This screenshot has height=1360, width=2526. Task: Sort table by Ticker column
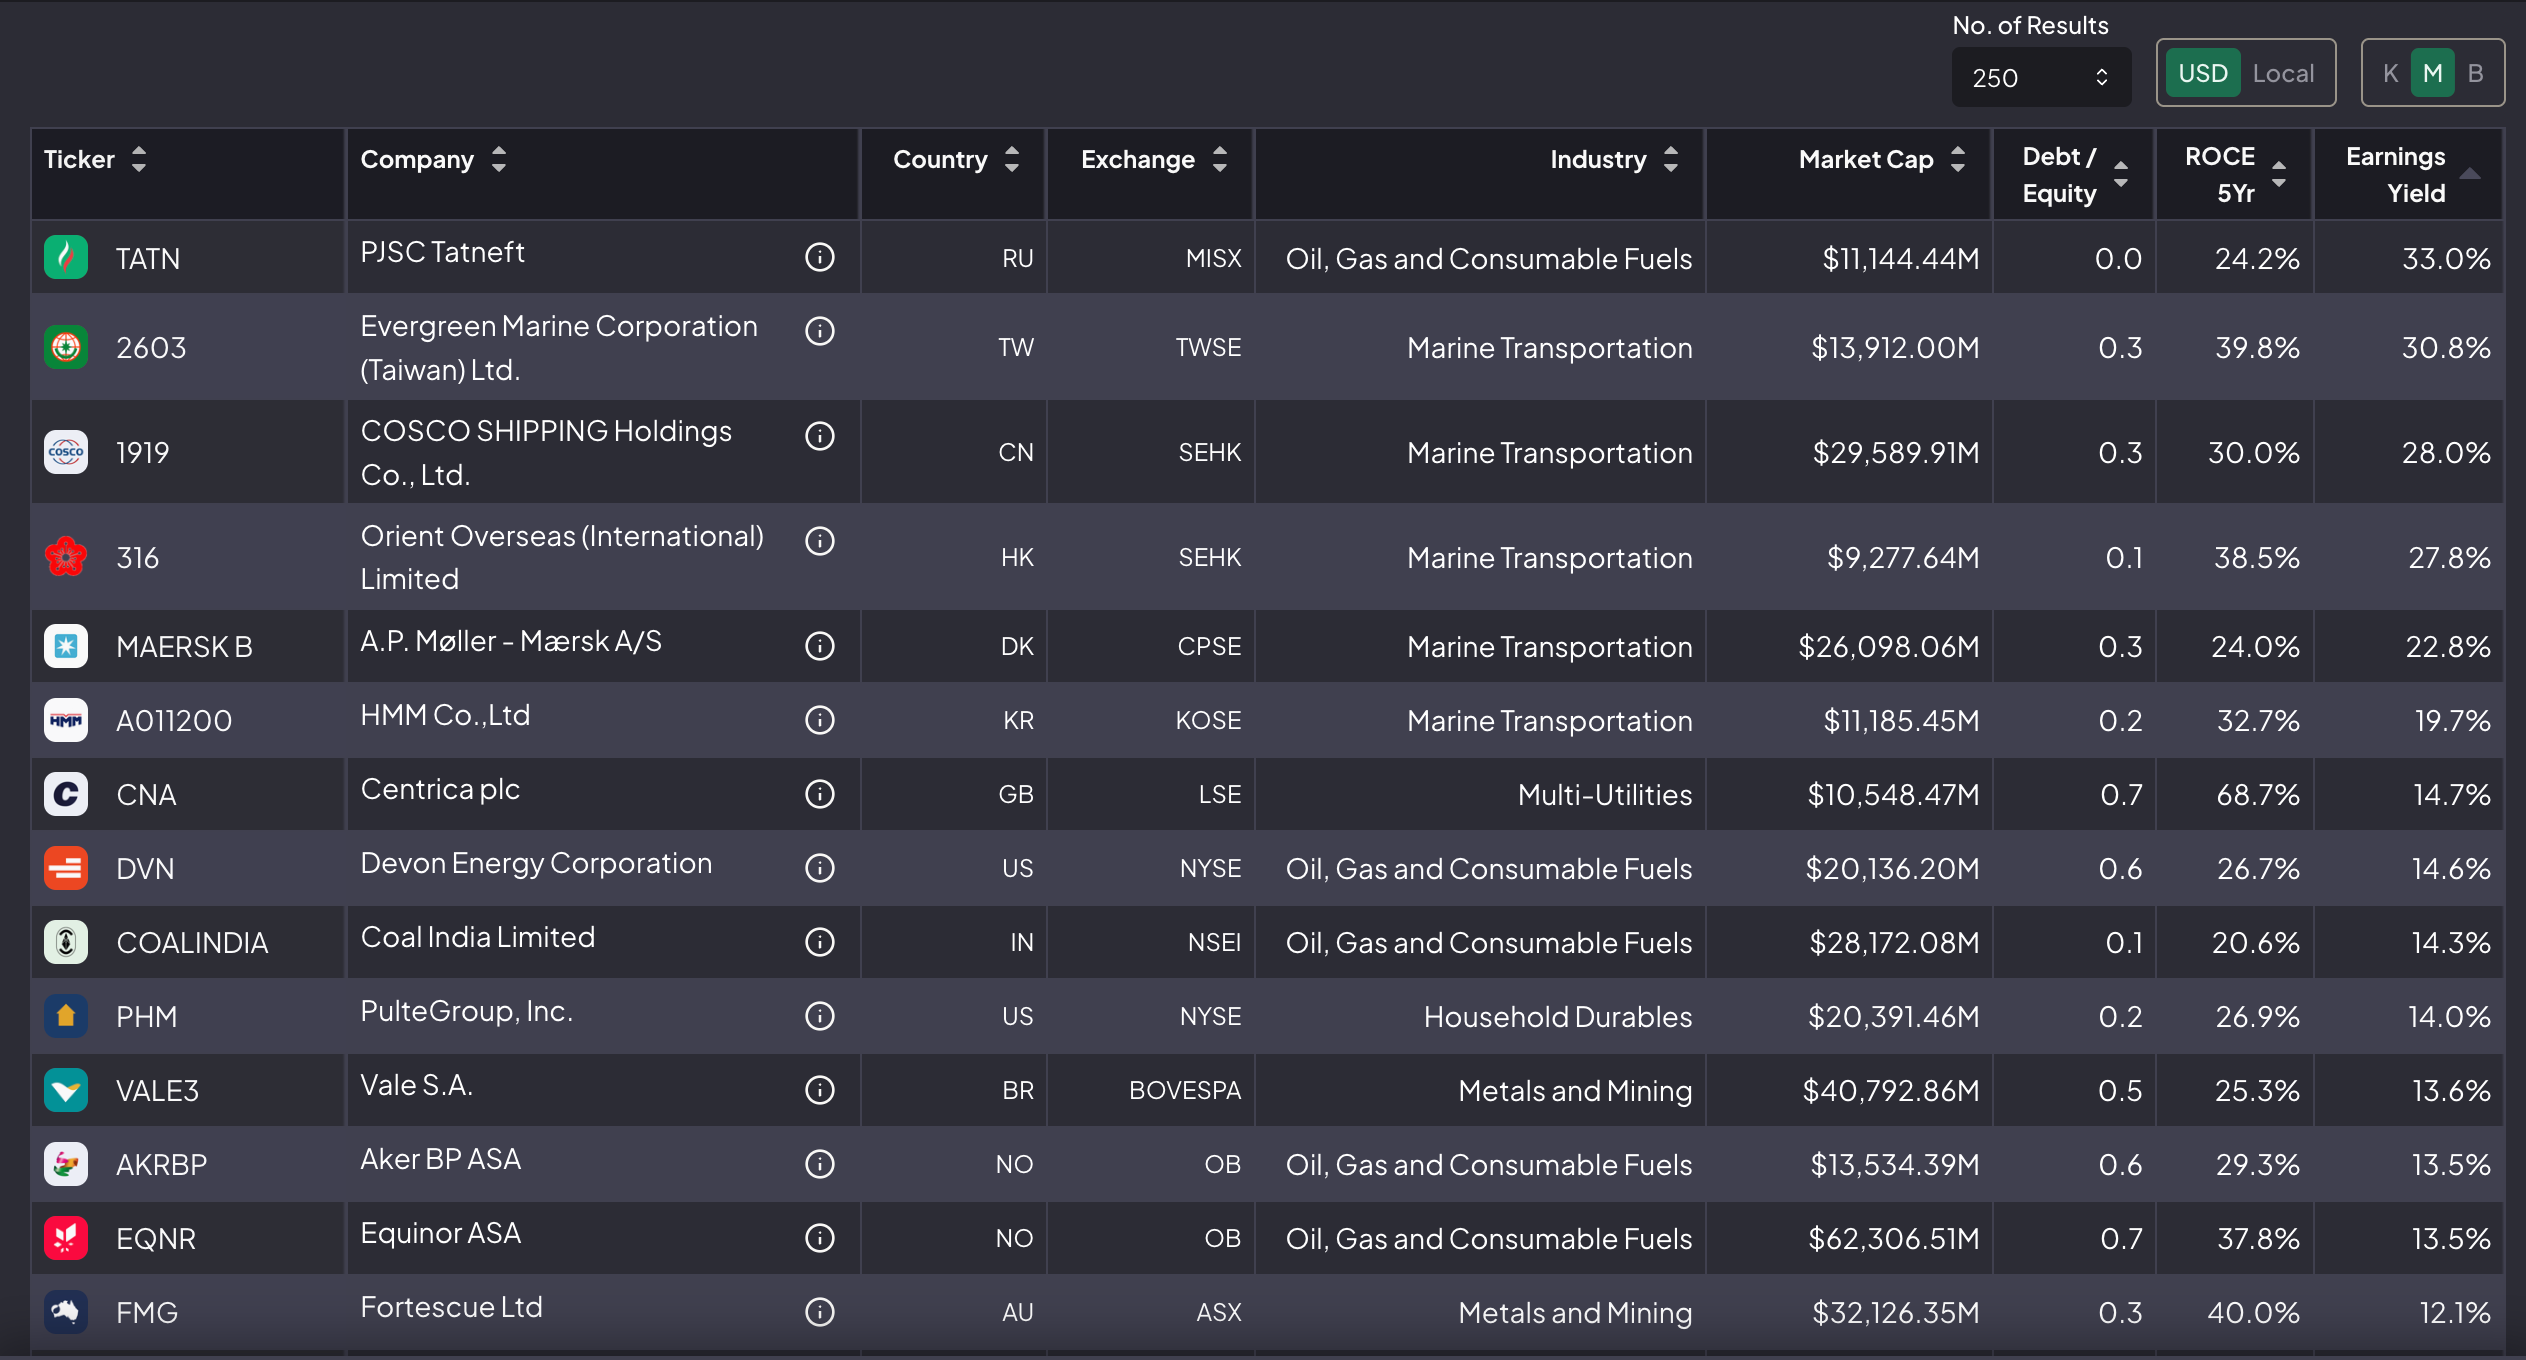pyautogui.click(x=139, y=159)
